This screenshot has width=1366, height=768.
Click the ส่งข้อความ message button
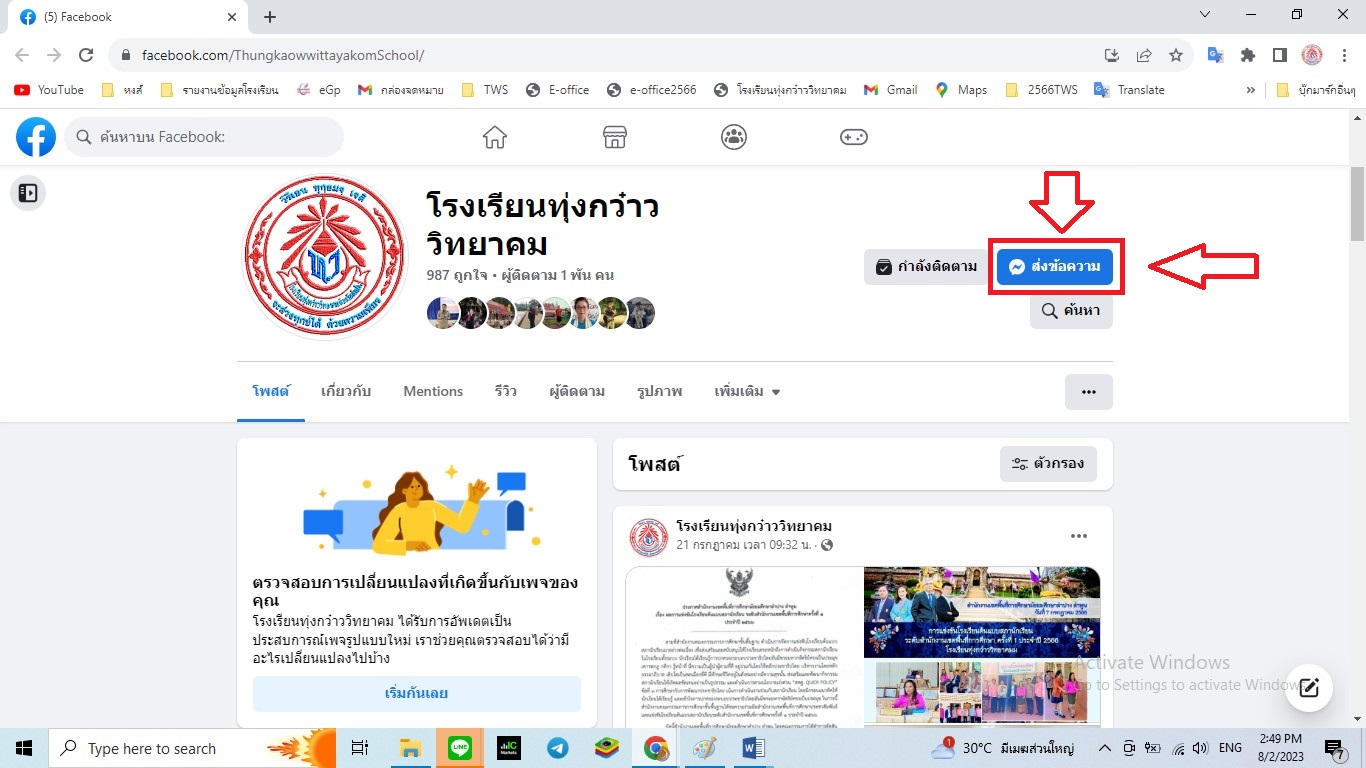[1055, 267]
